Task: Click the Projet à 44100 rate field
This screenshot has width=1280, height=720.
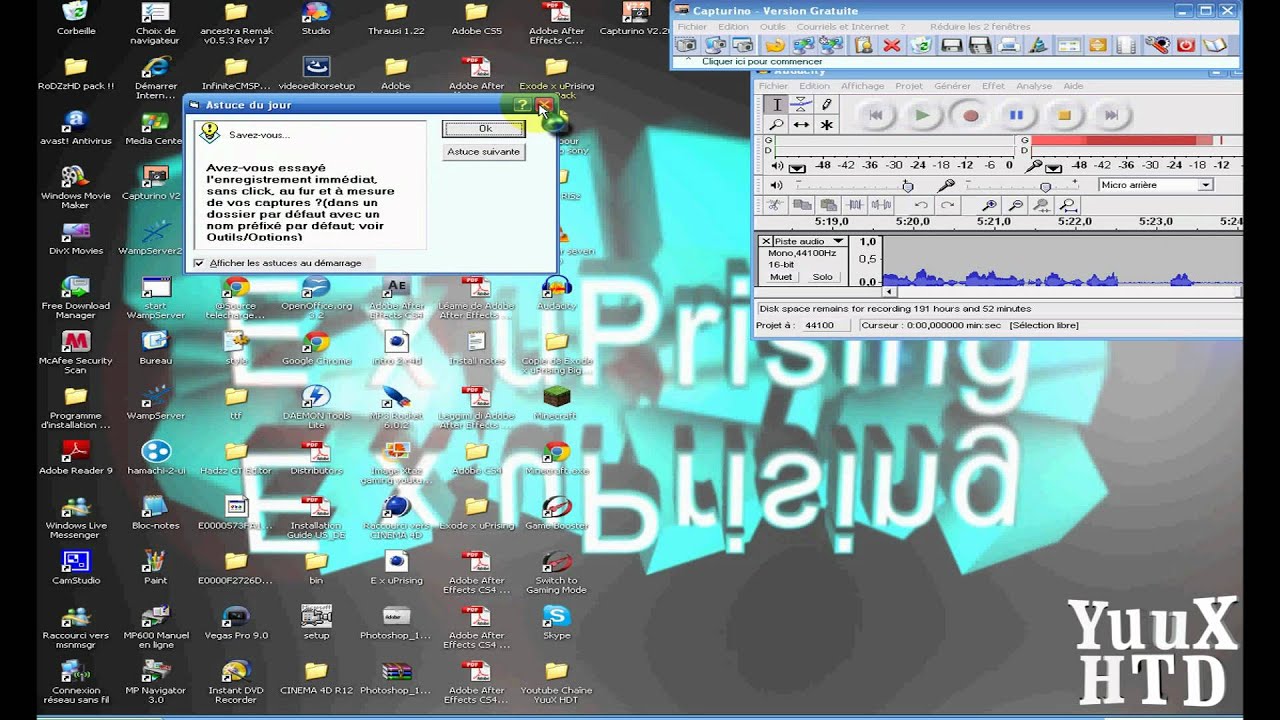Action: (825, 326)
